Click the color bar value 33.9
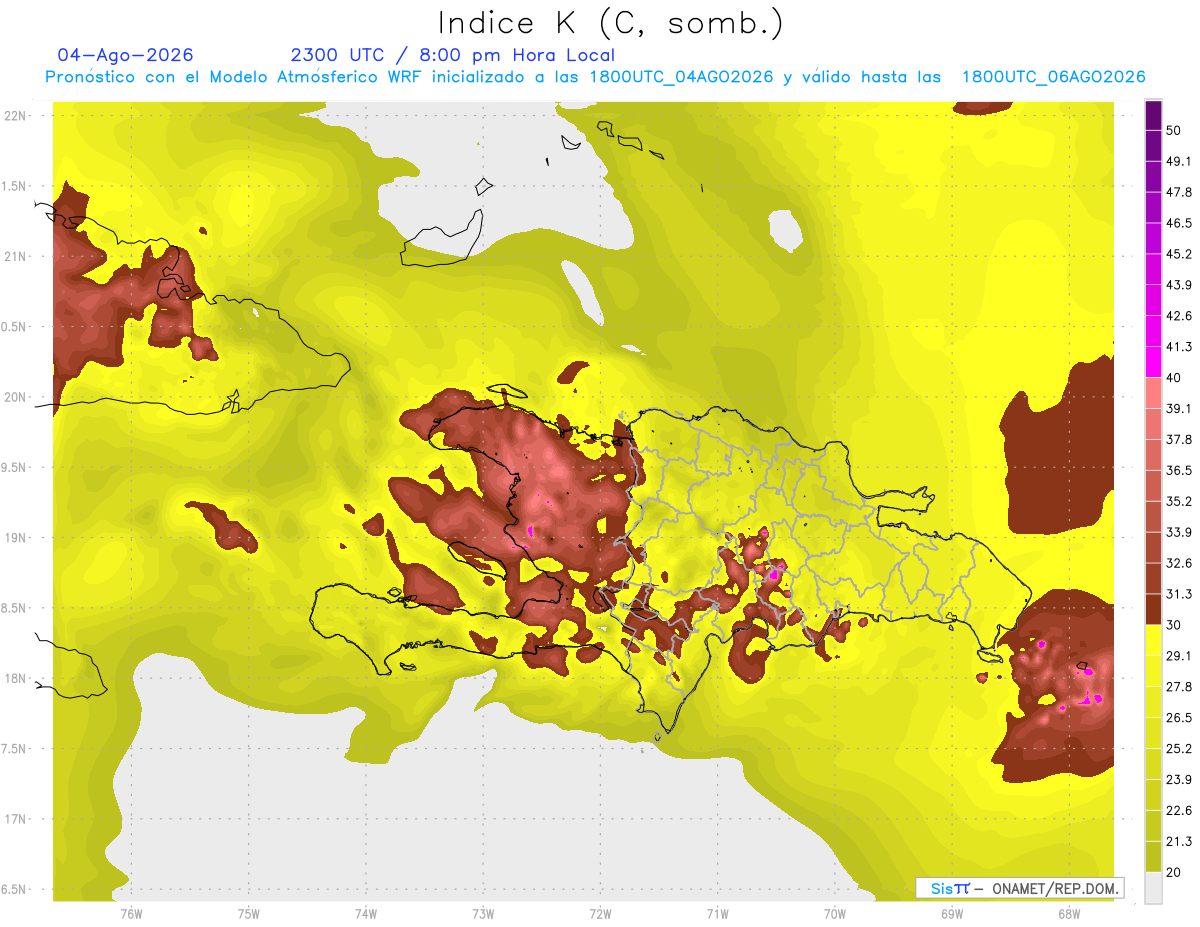 [x=1179, y=532]
